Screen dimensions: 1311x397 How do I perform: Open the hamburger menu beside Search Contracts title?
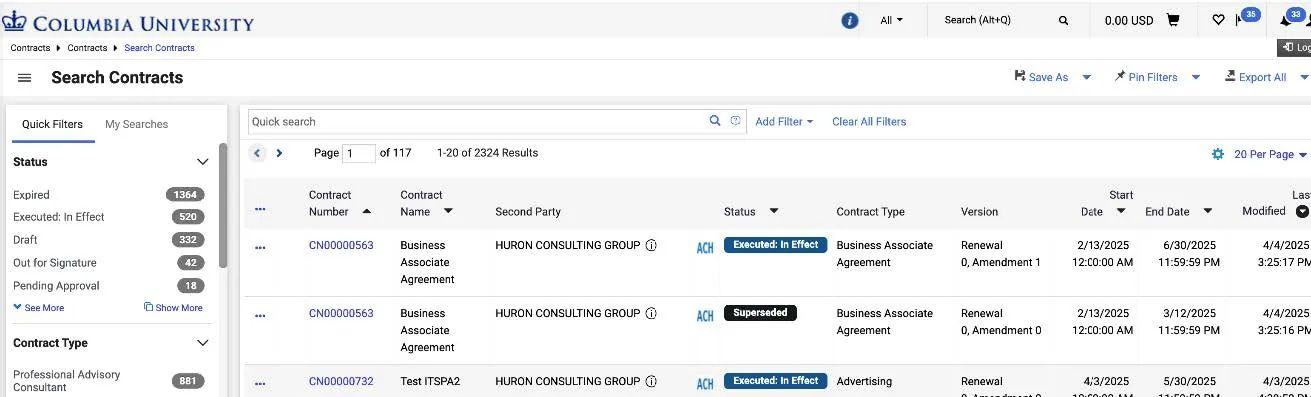click(25, 78)
